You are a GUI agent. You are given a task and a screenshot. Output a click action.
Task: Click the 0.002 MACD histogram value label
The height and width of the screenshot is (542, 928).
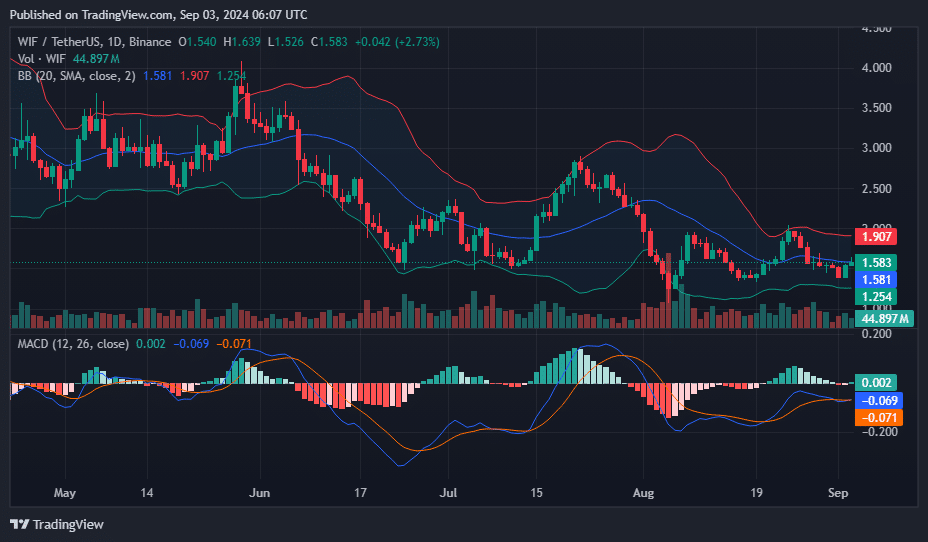(x=875, y=382)
